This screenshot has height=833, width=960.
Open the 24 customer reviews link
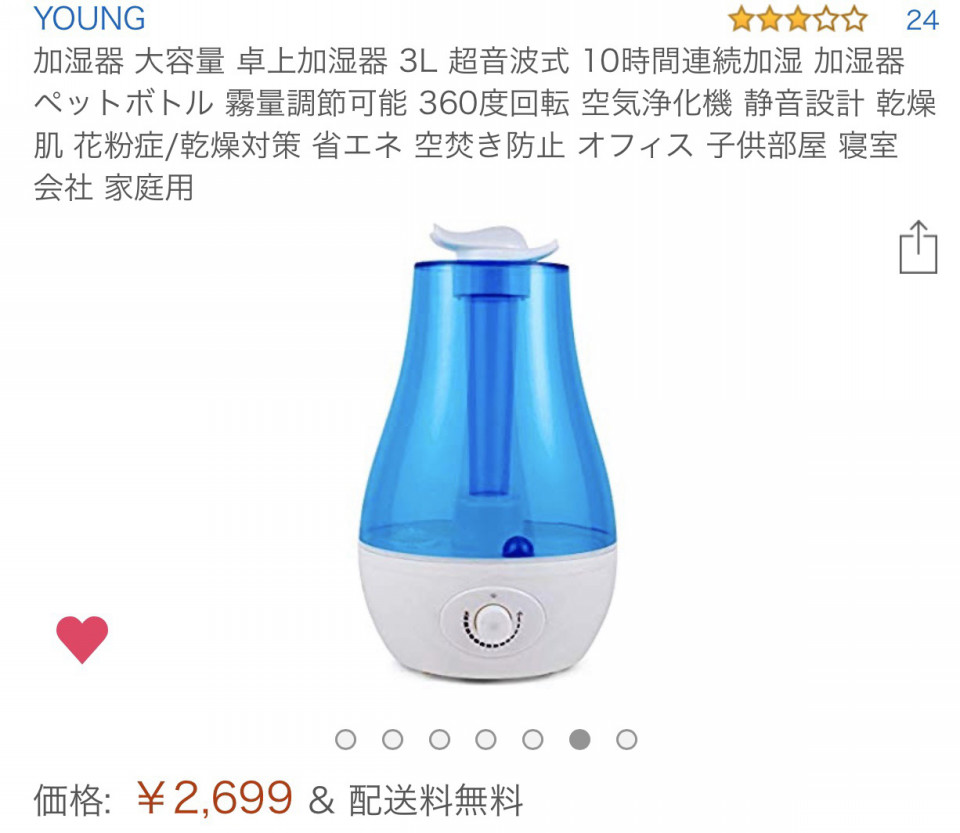pyautogui.click(x=922, y=20)
